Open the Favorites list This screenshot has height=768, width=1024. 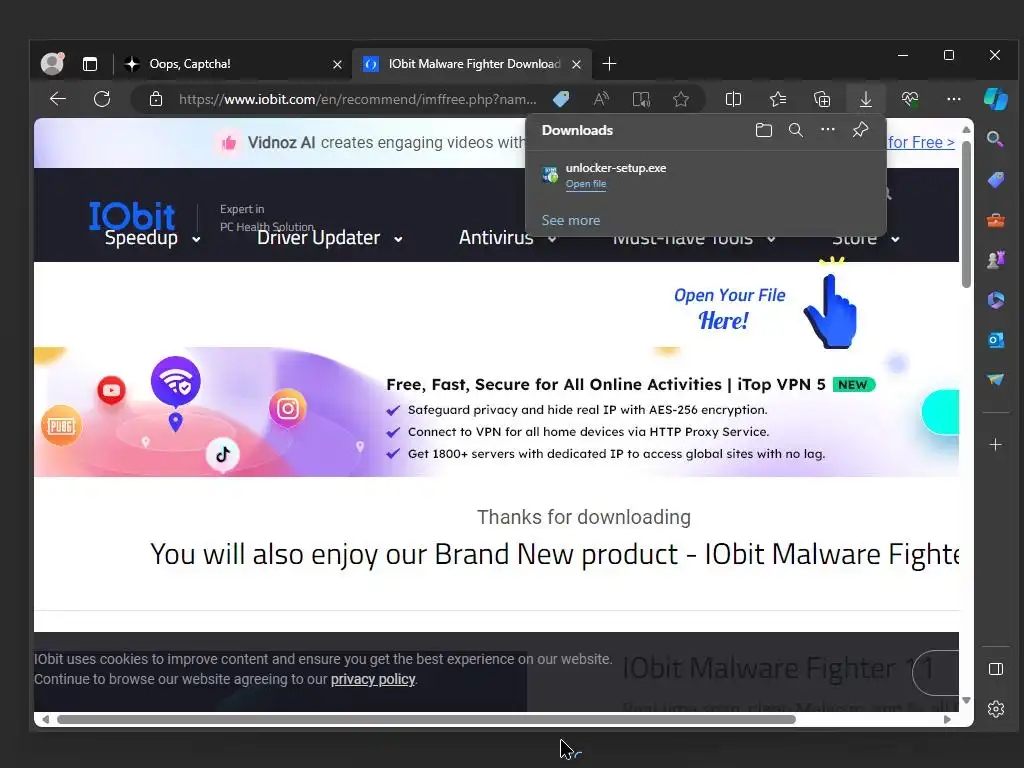pyautogui.click(x=778, y=99)
